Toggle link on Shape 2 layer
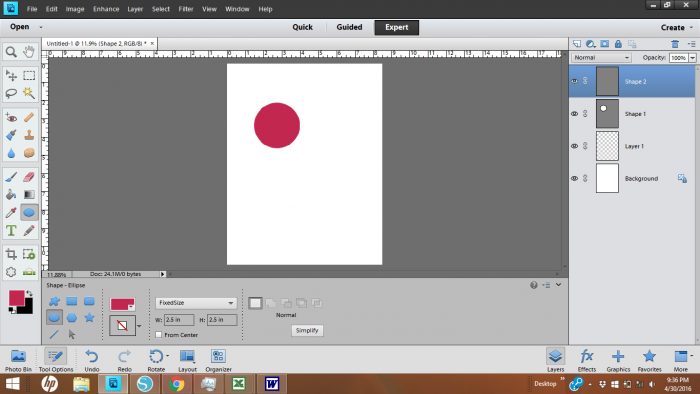The width and height of the screenshot is (700, 394). click(x=585, y=81)
